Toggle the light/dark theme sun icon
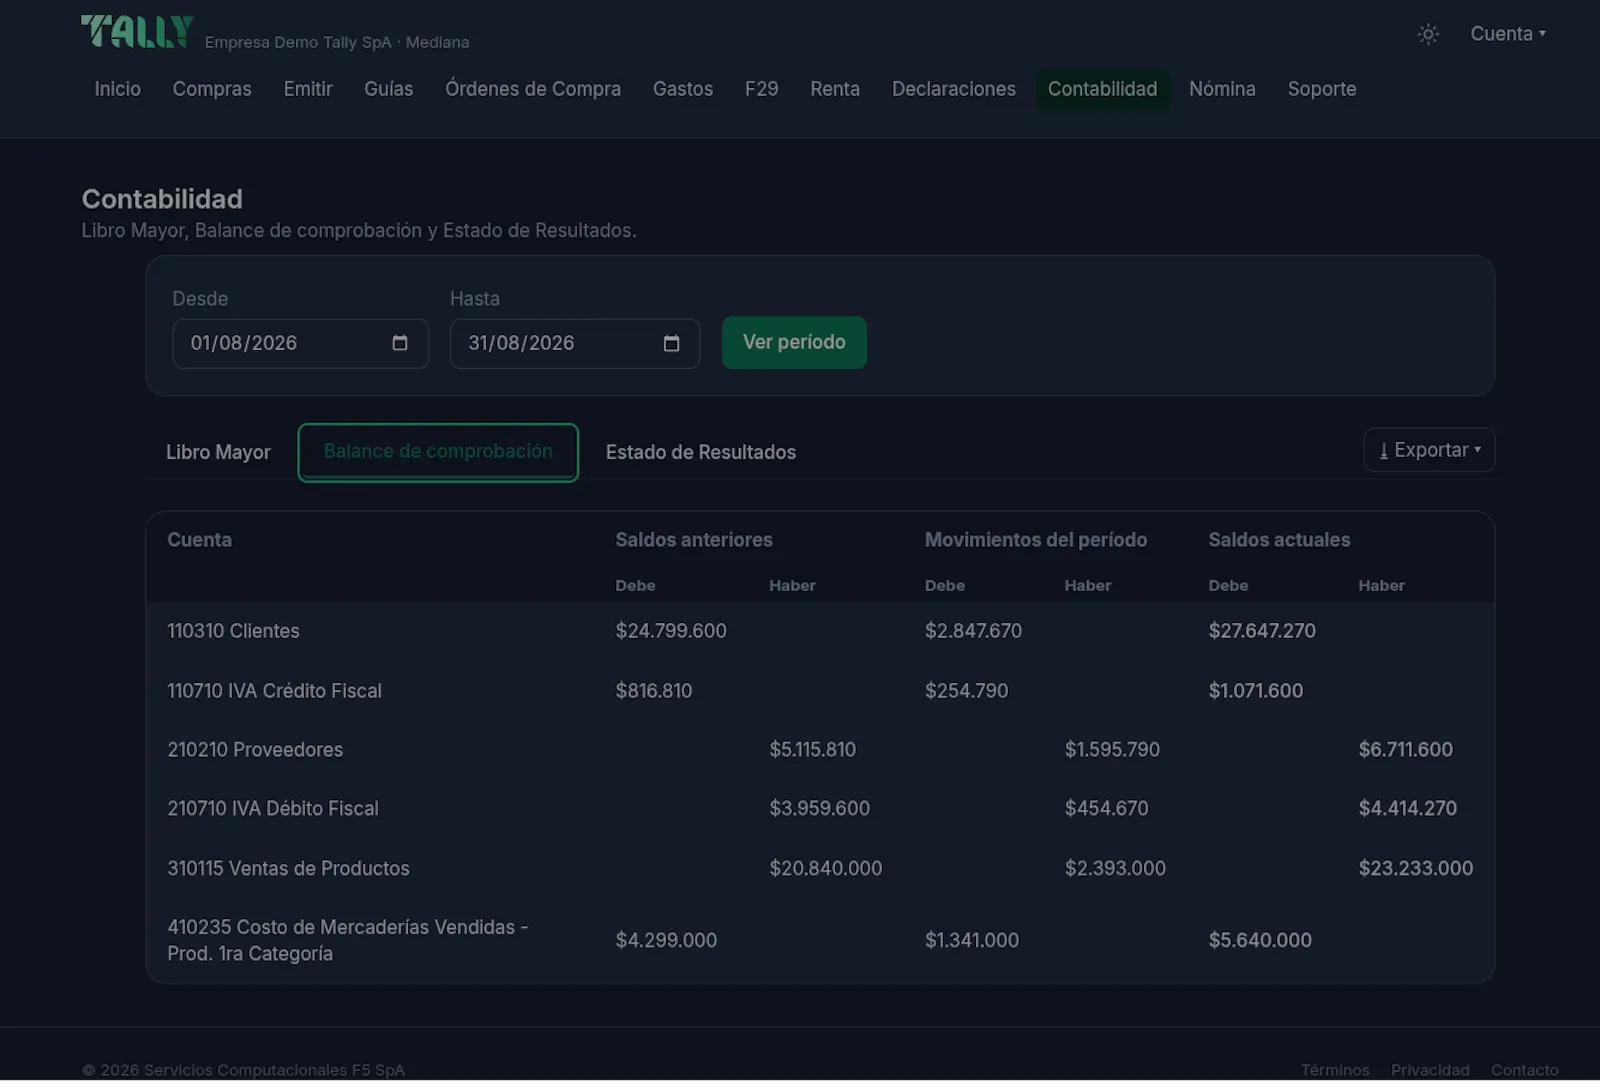The image size is (1600, 1085). coord(1428,34)
